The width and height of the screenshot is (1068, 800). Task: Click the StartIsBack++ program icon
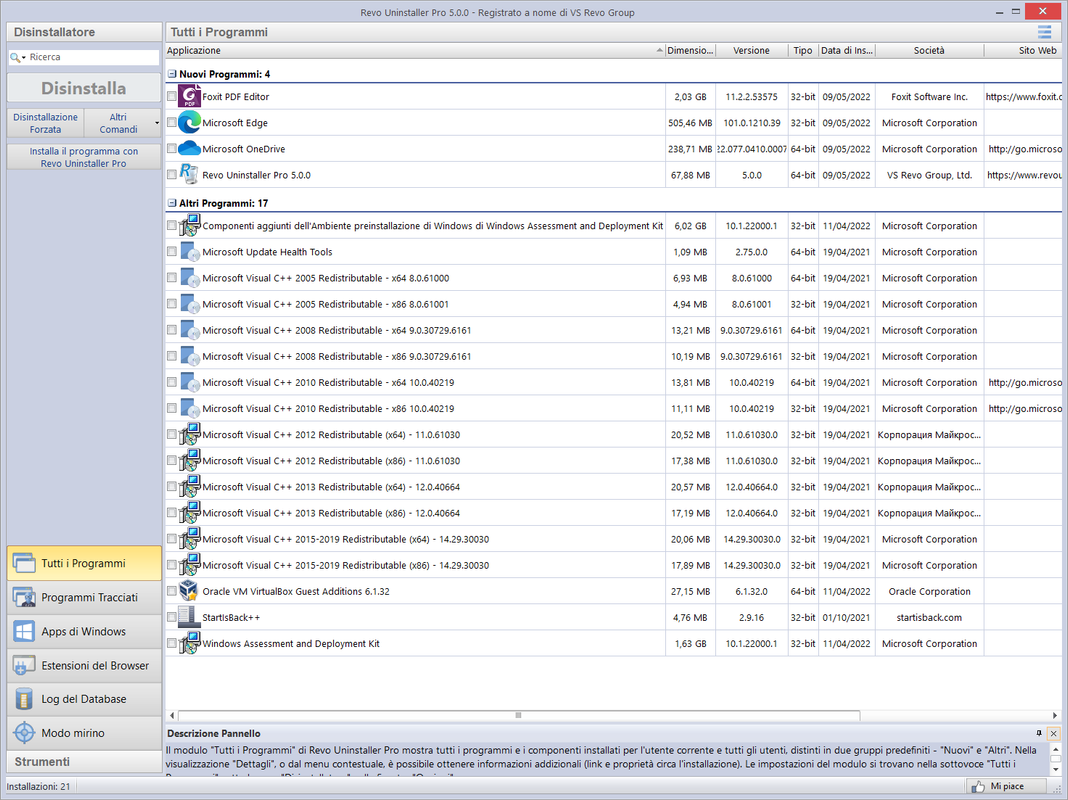click(x=189, y=616)
